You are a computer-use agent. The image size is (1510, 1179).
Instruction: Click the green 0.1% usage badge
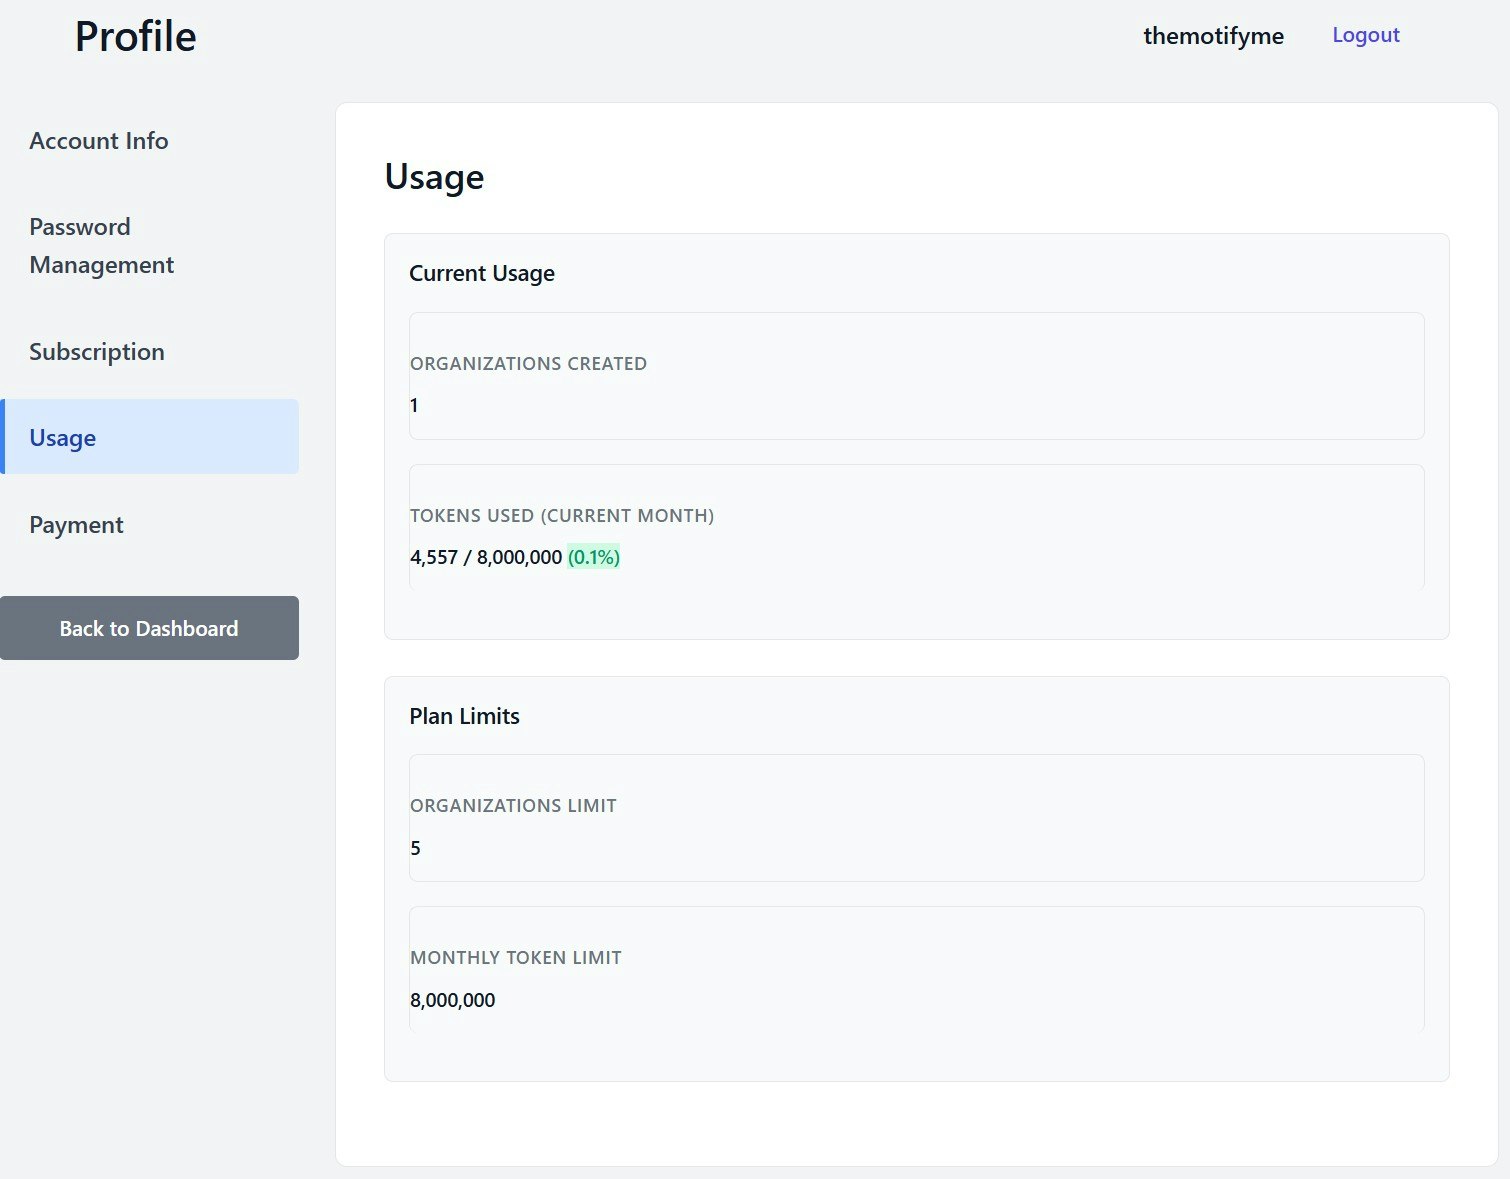pos(592,557)
